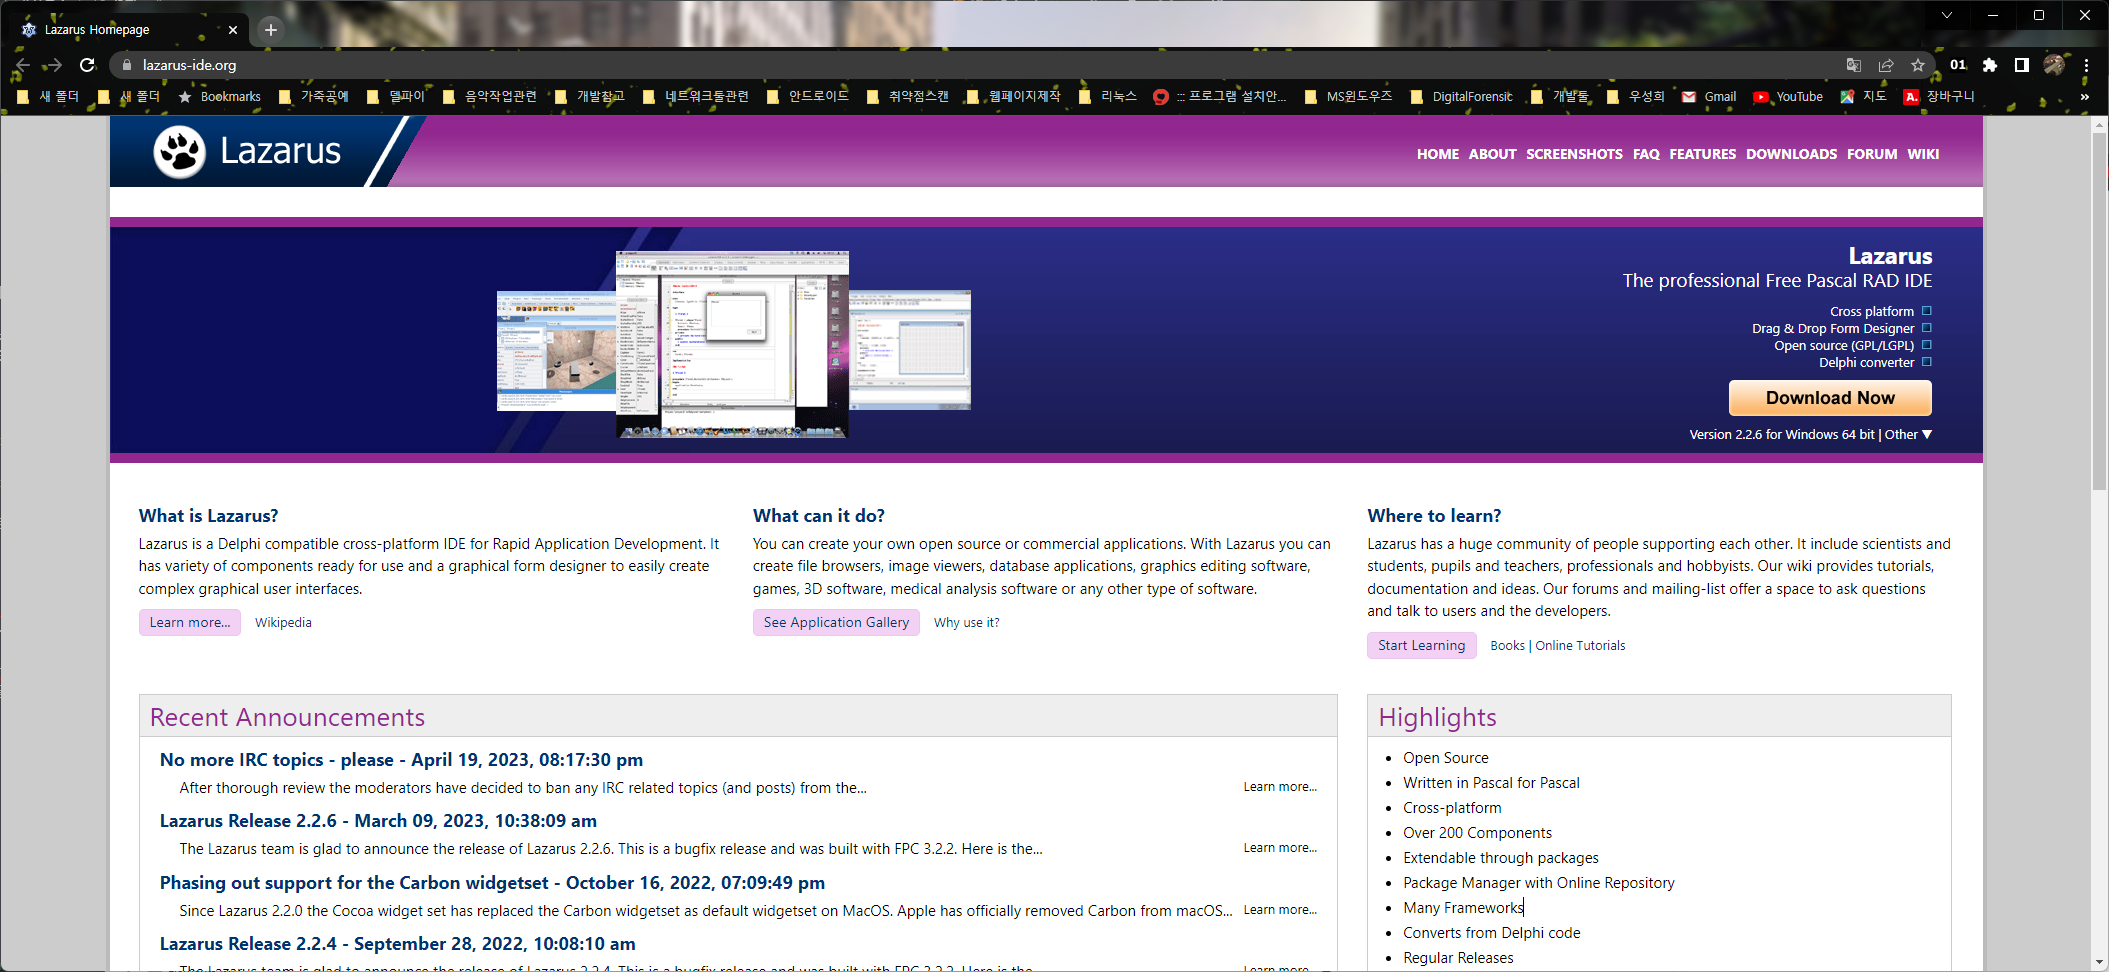Expand the Other versions dropdown arrow
This screenshot has height=972, width=2109.
tap(1927, 434)
